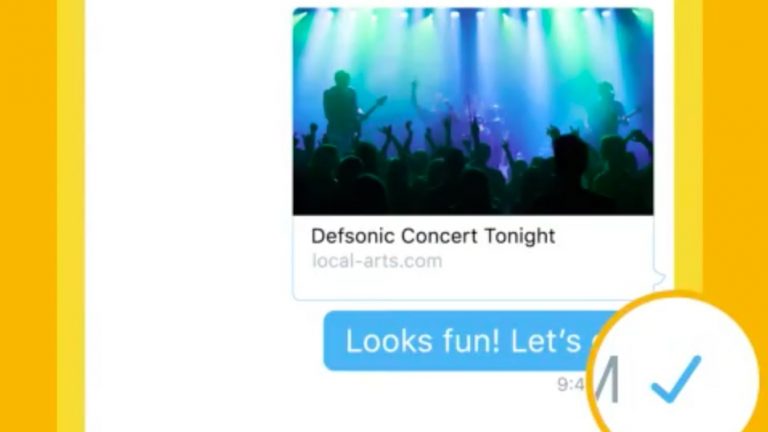This screenshot has height=432, width=768.
Task: Click the word Tonight in card title
Action: coord(520,237)
